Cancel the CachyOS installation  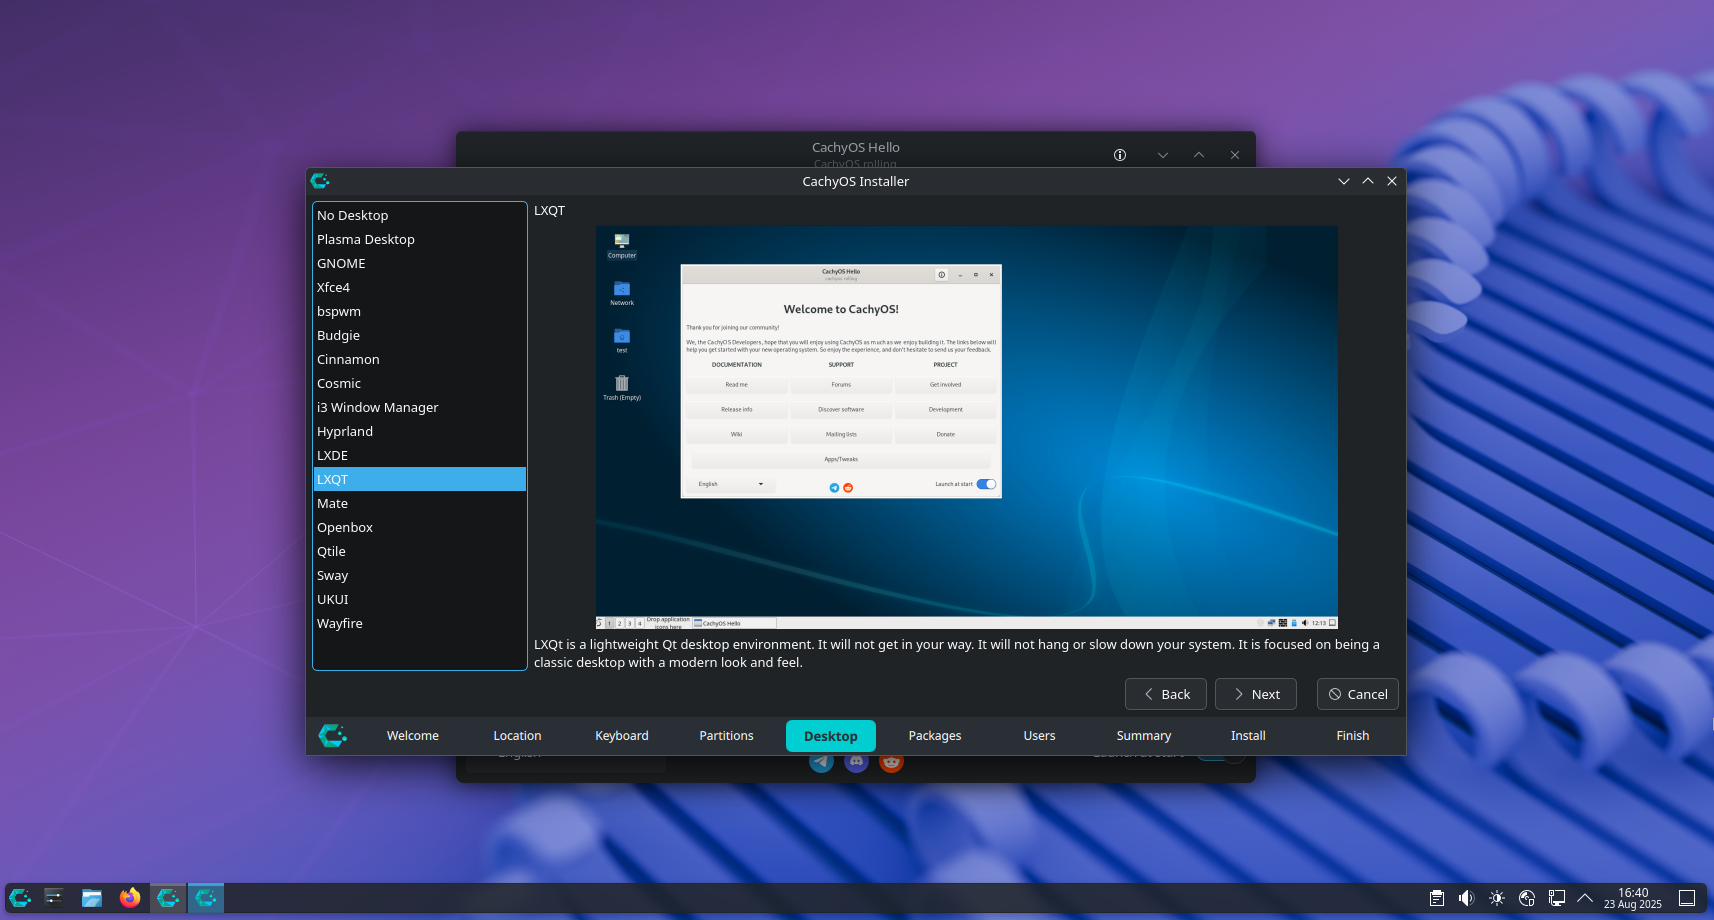point(1357,694)
